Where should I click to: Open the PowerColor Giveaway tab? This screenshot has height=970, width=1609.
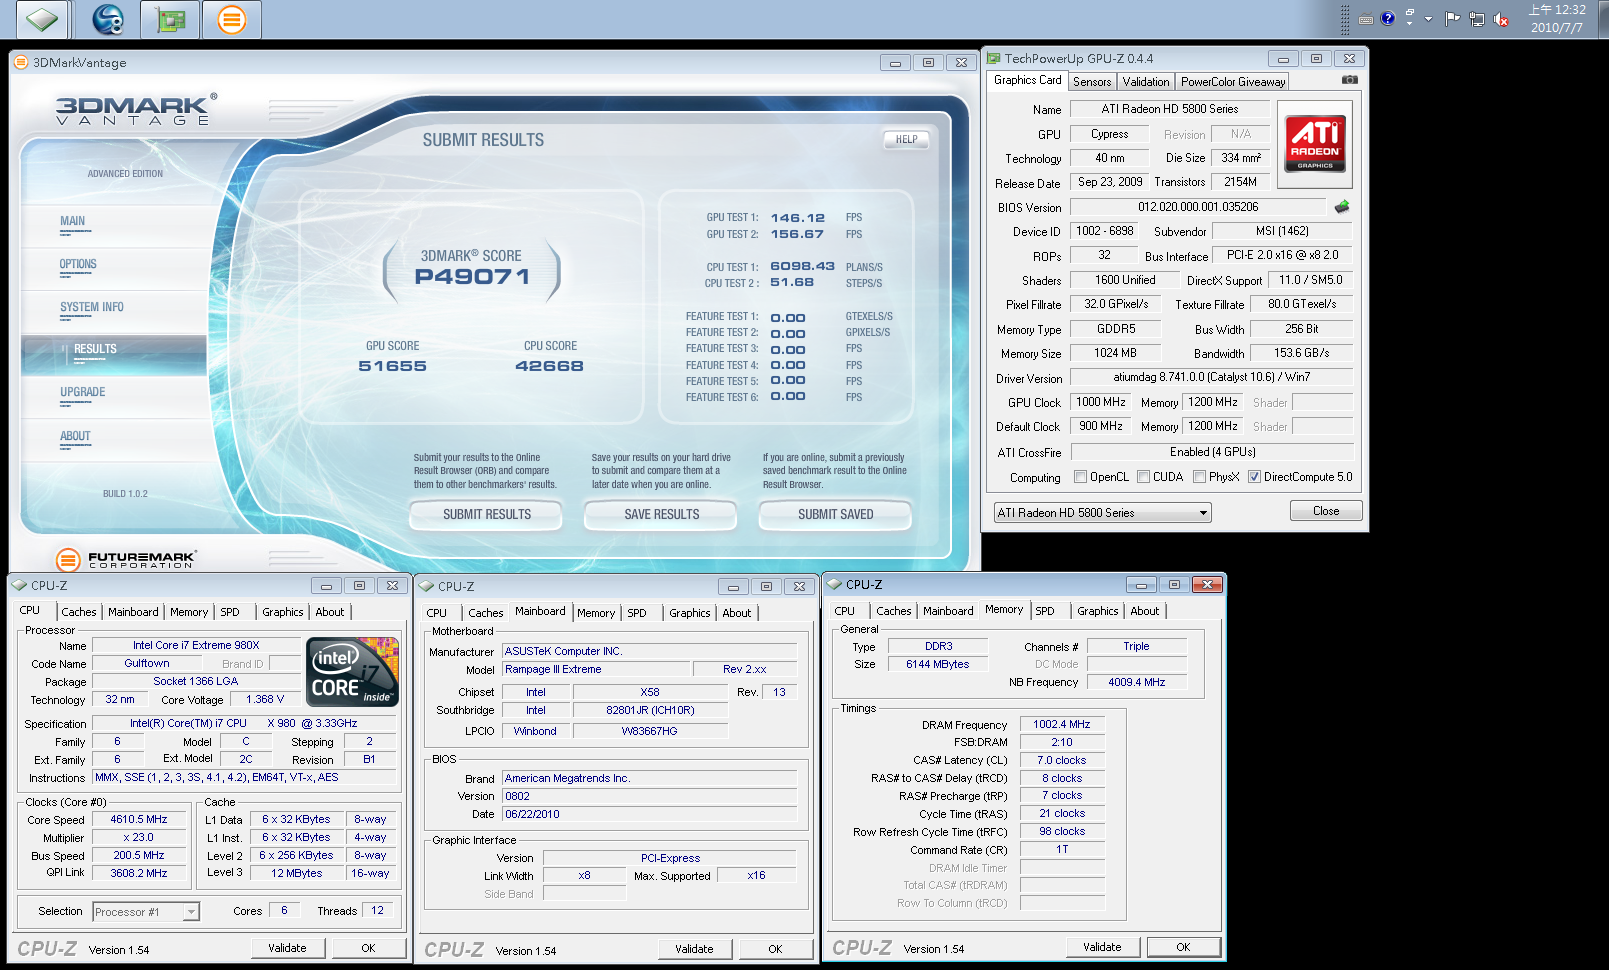[1232, 82]
